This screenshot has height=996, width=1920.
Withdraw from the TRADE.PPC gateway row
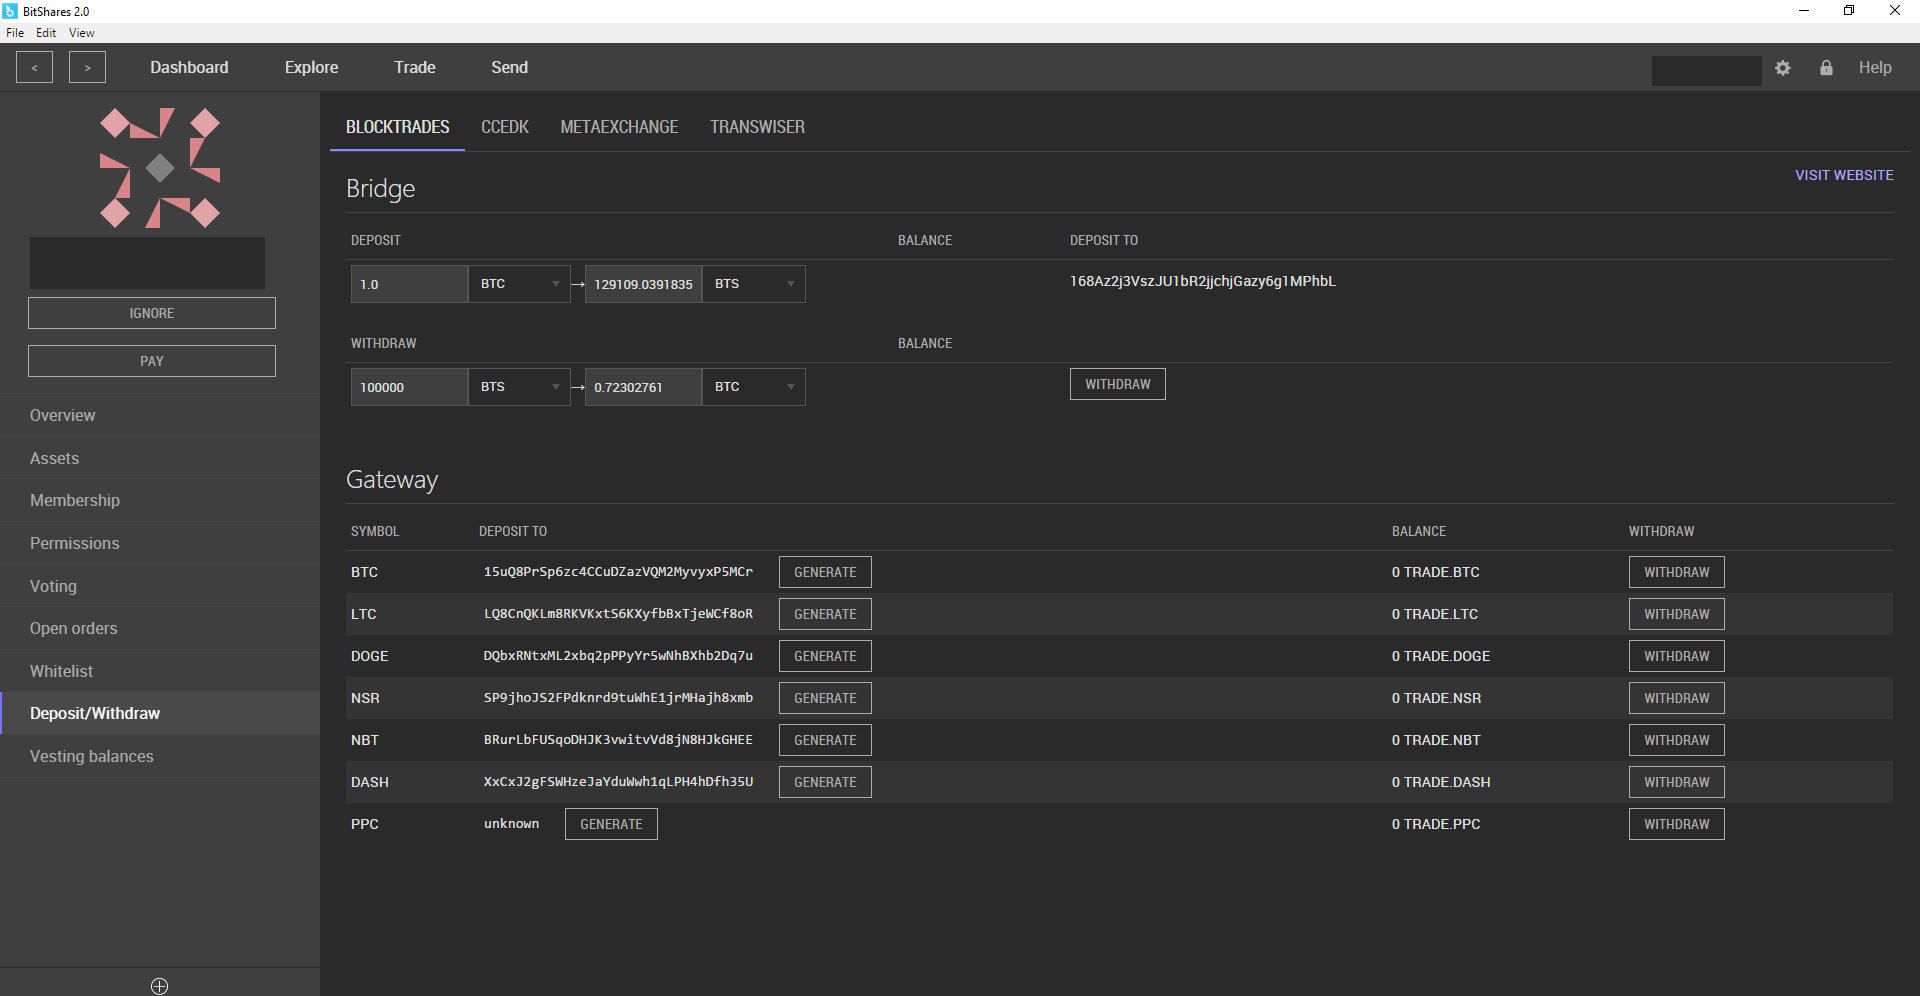1677,824
